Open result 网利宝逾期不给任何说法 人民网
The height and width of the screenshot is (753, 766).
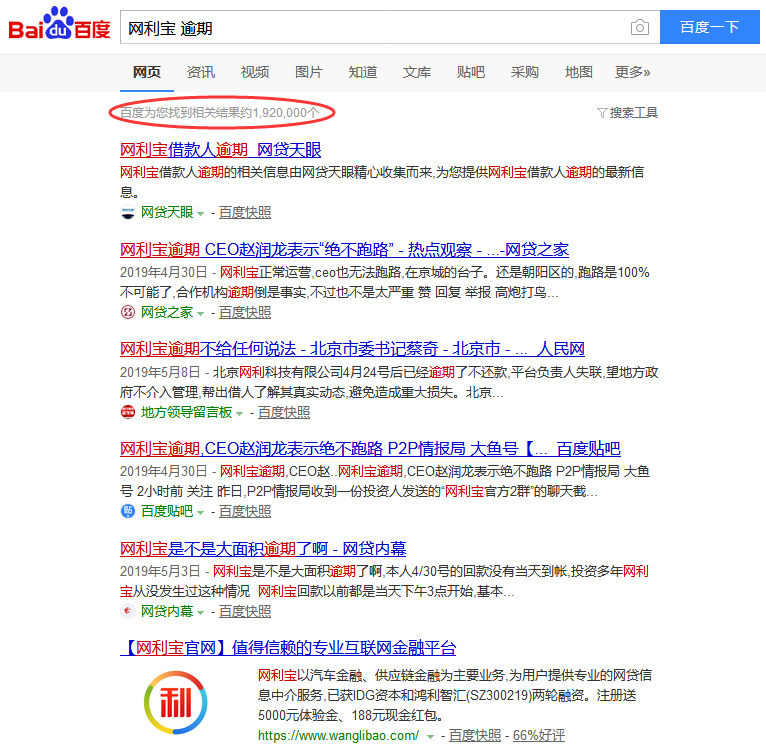click(x=352, y=349)
